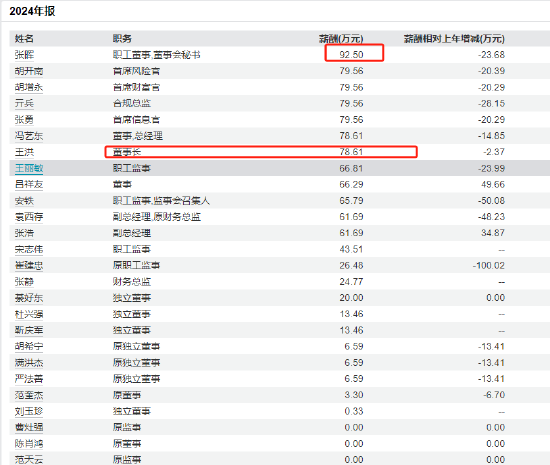Open the 綦好东 name link
The image size is (550, 465).
point(29,298)
